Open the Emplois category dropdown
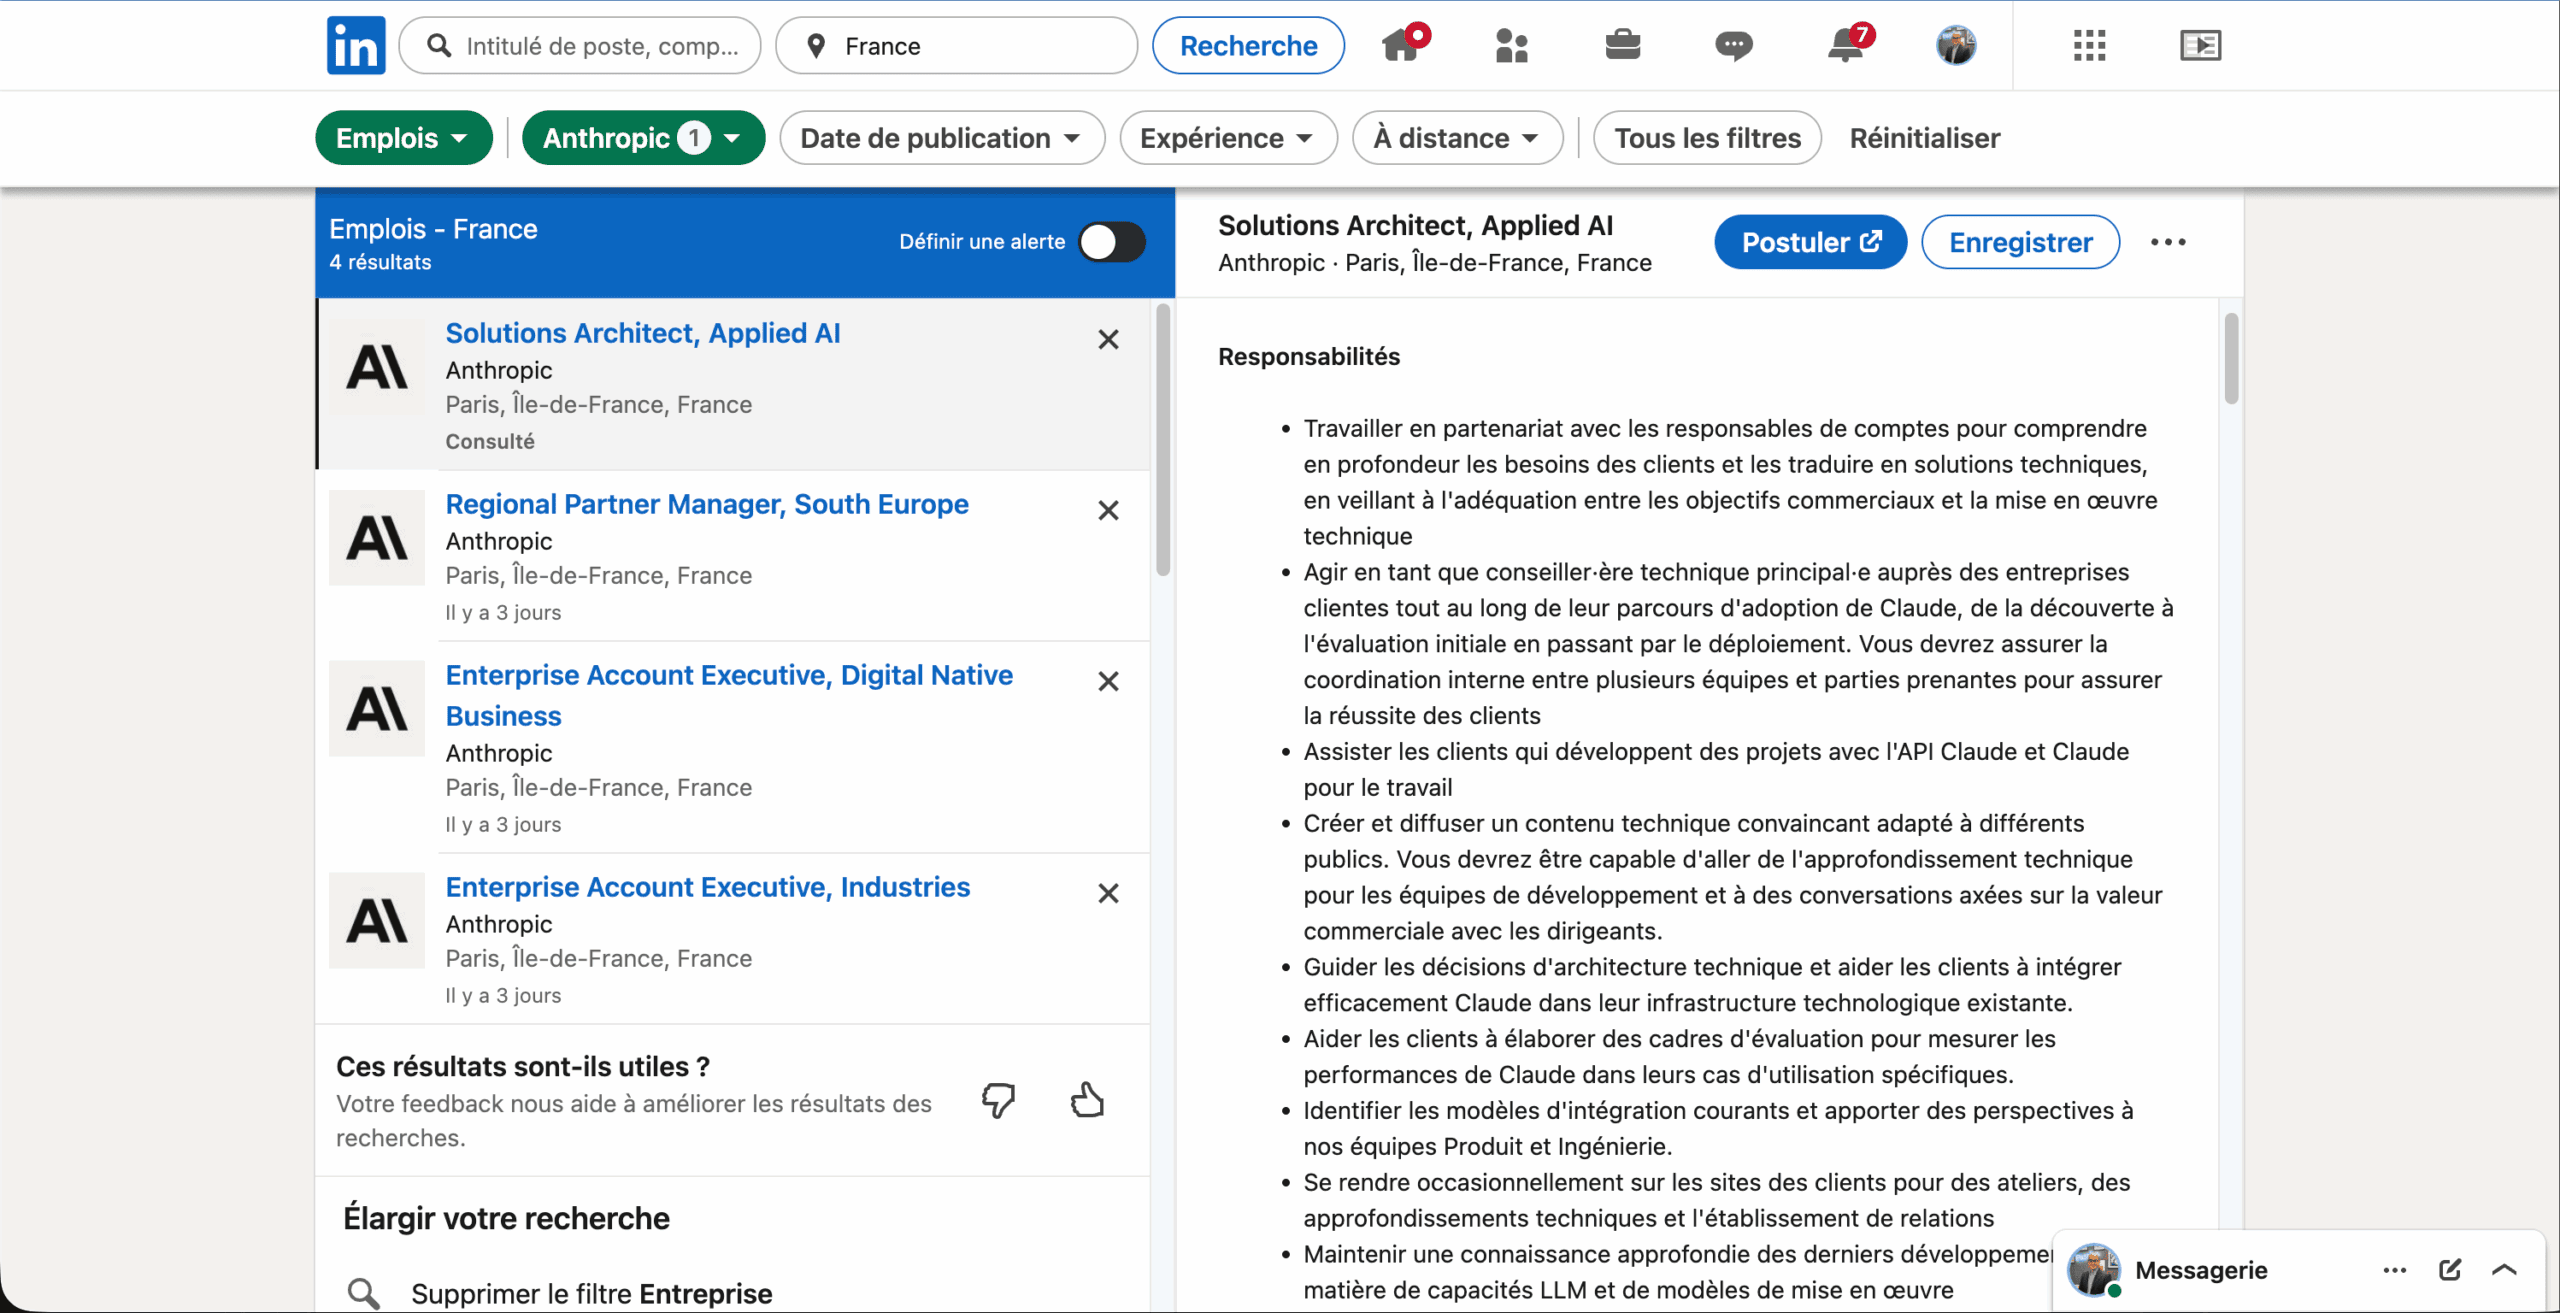This screenshot has height=1313, width=2560. coord(403,138)
